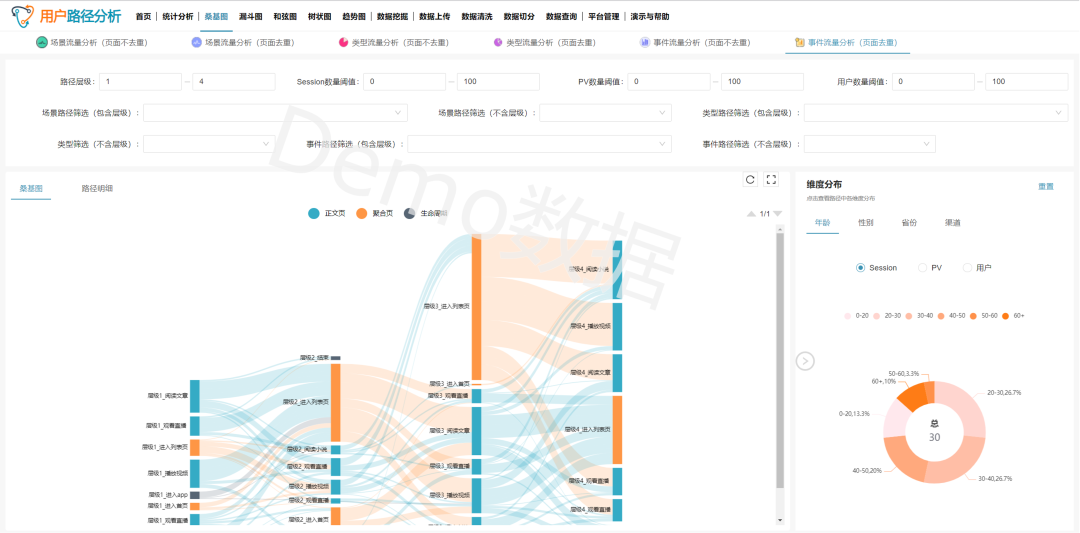Open the 演示与帮助 menu item
Image resolution: width=1080 pixels, height=533 pixels.
(x=650, y=17)
